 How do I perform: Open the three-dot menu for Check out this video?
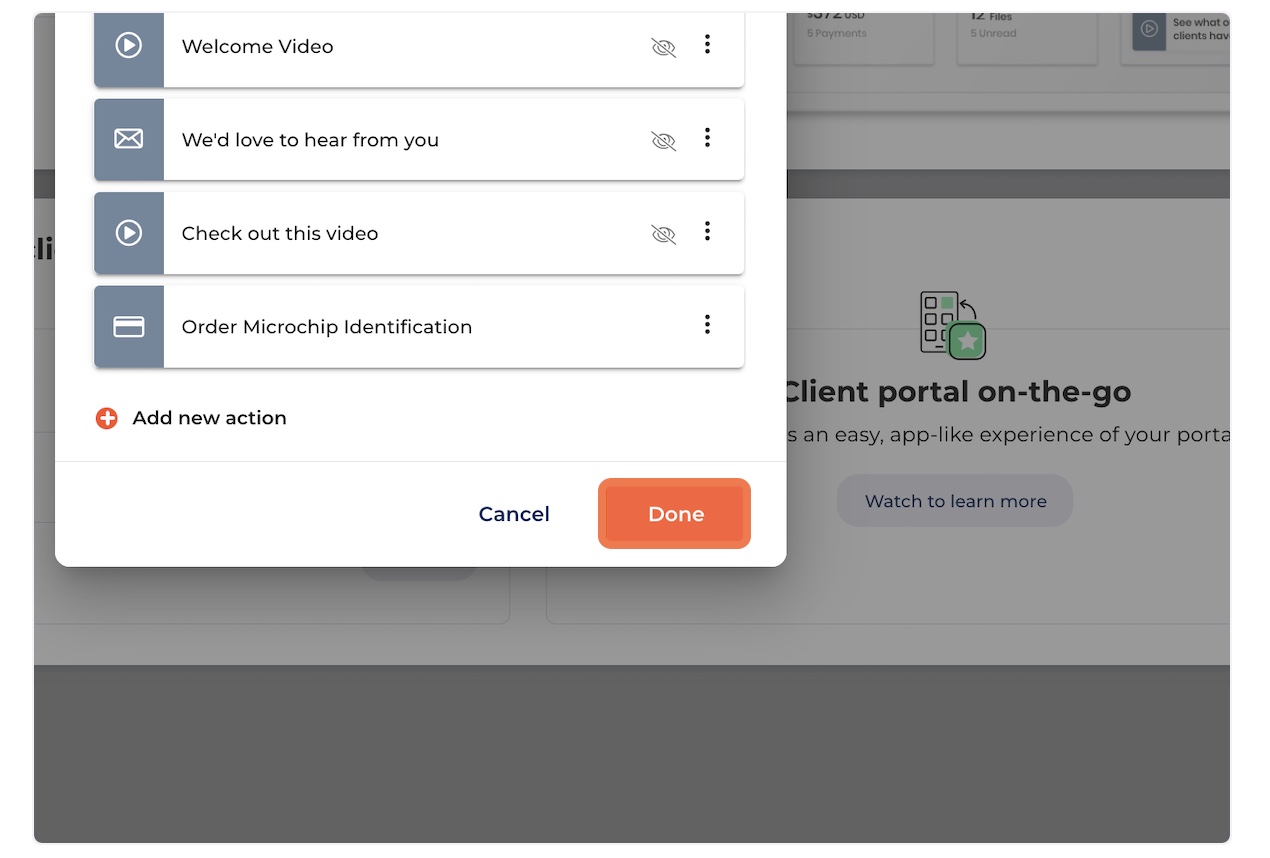(707, 231)
